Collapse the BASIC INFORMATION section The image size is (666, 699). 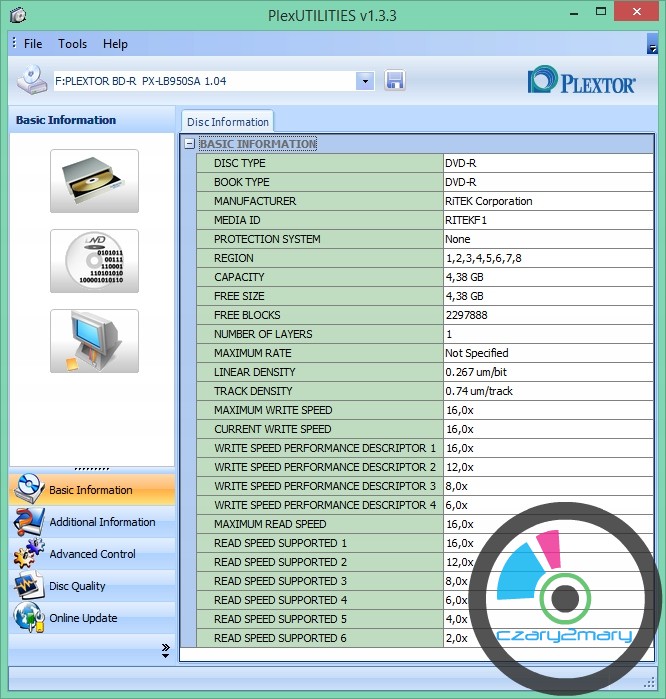pyautogui.click(x=189, y=144)
